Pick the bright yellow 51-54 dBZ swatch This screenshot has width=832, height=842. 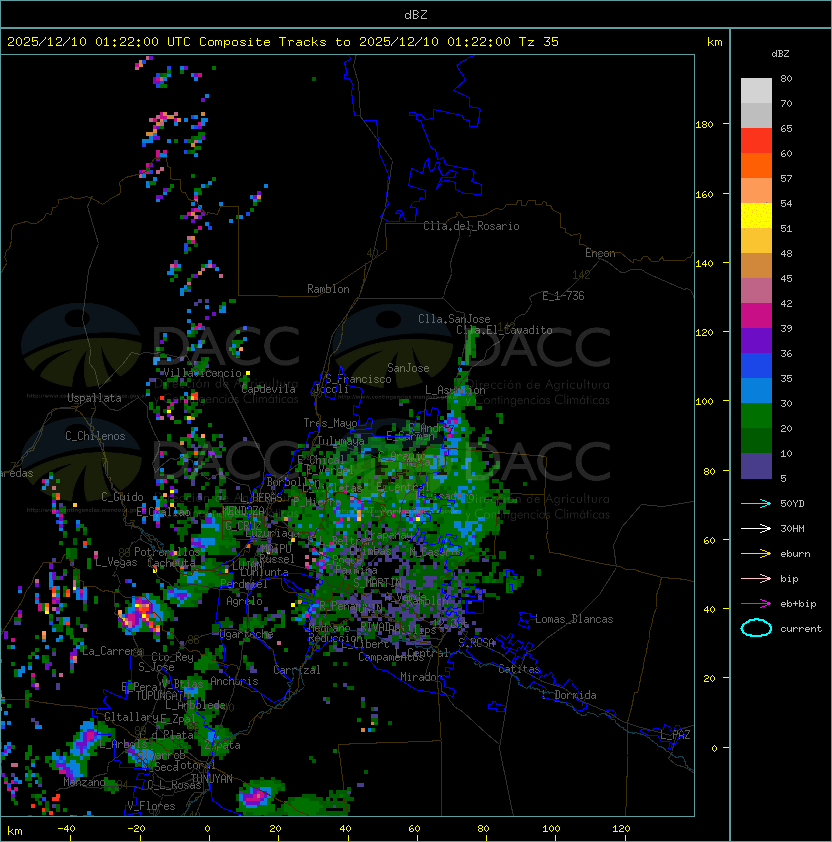(x=756, y=215)
